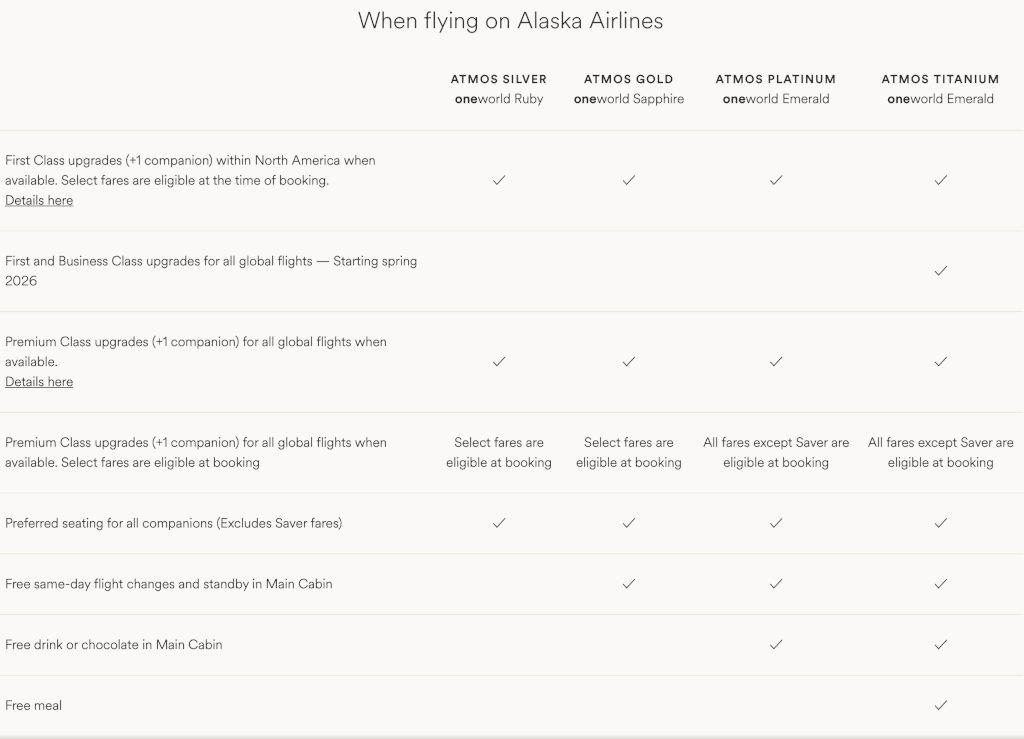Click Atmos Platinum checkmark for free drink or chocolate

pos(776,644)
